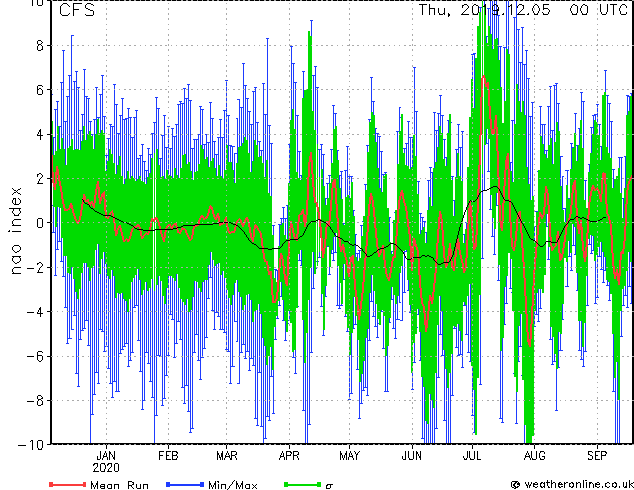The width and height of the screenshot is (634, 490).
Task: Click the CFS model label
Action: click(77, 10)
